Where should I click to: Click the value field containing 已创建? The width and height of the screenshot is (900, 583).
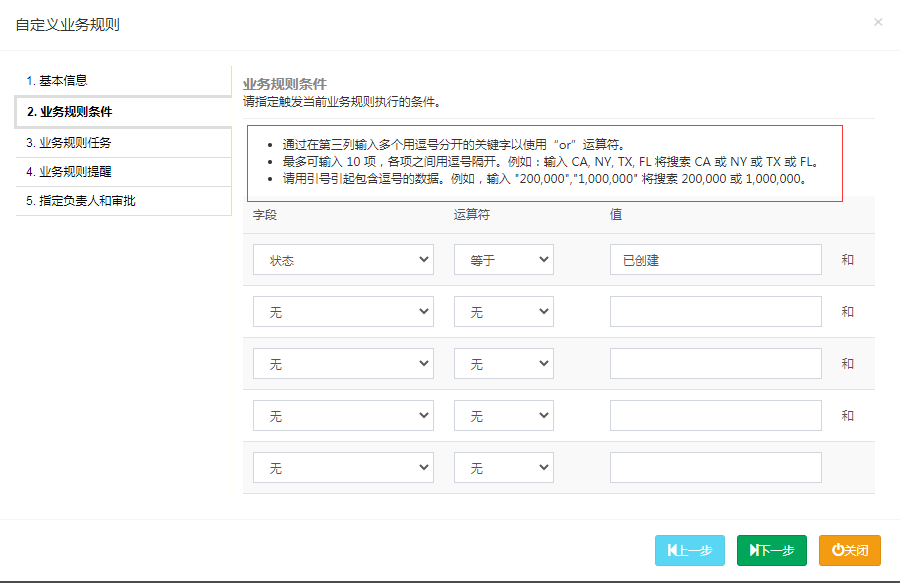click(x=715, y=260)
